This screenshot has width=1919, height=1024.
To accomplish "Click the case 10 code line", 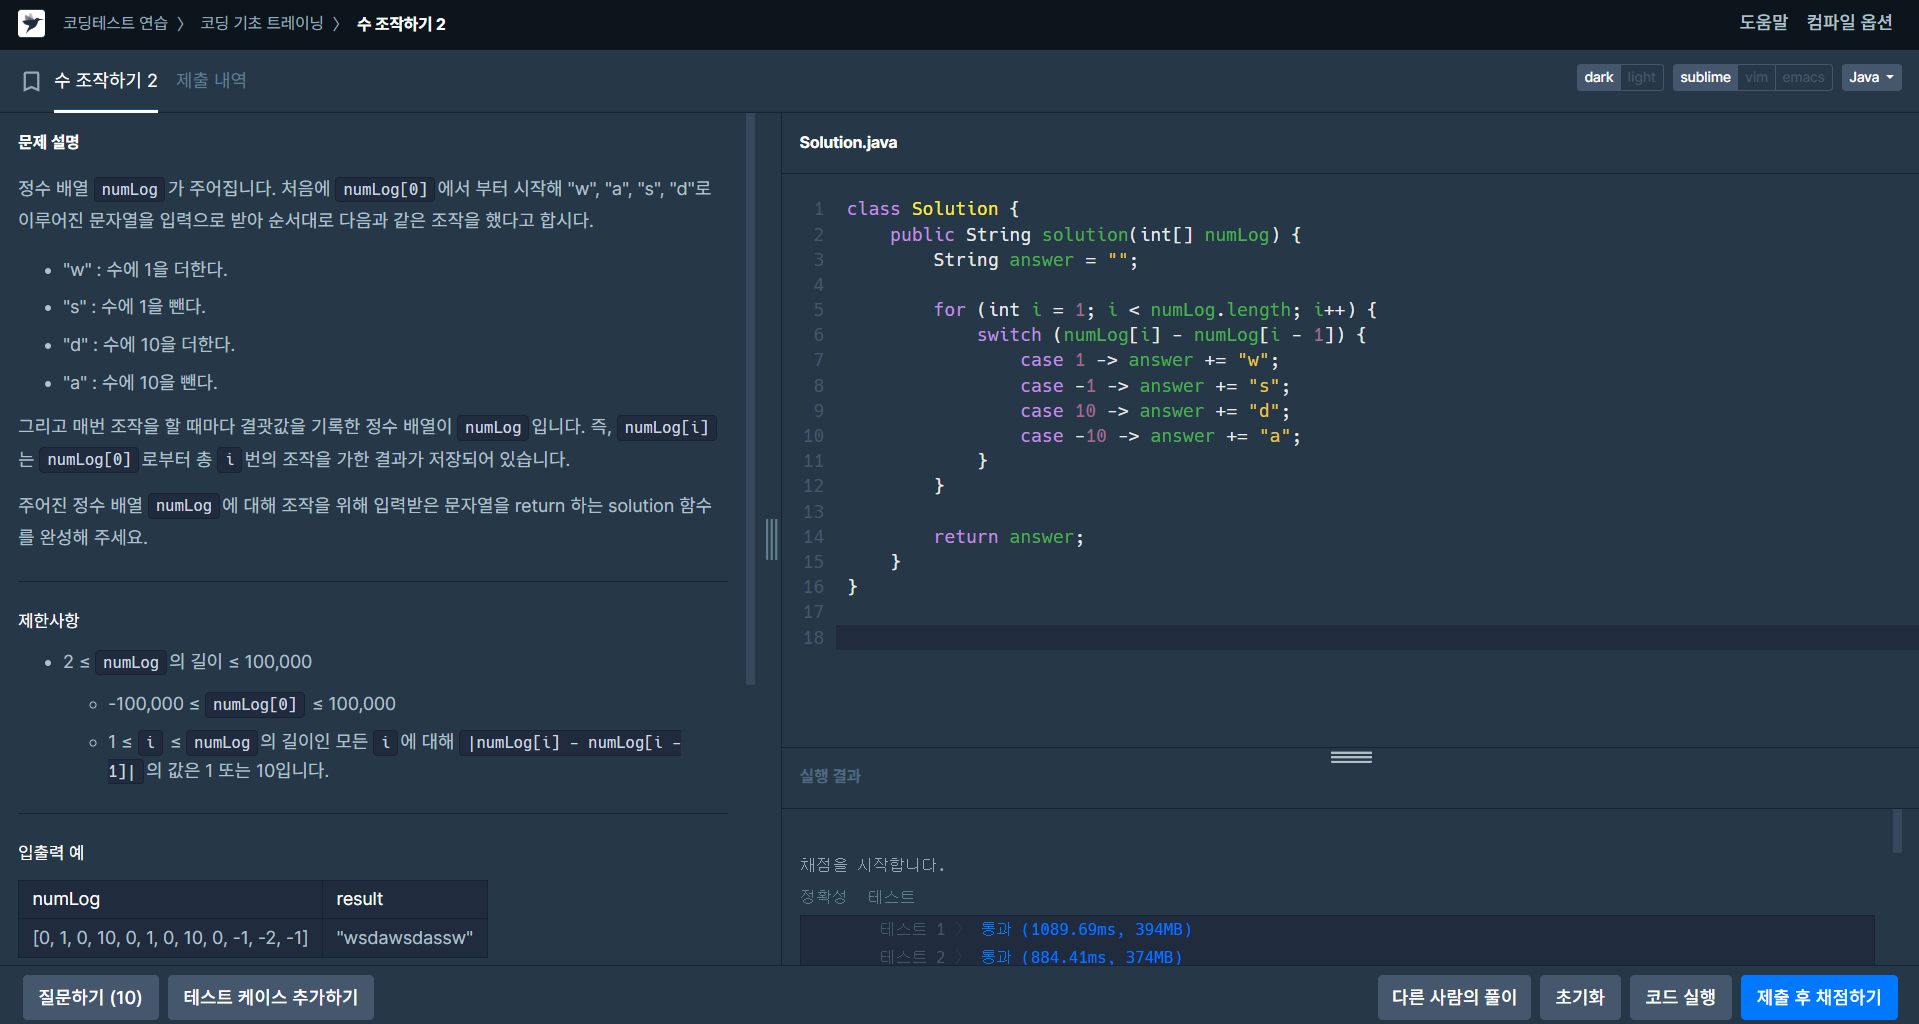I will [1155, 411].
